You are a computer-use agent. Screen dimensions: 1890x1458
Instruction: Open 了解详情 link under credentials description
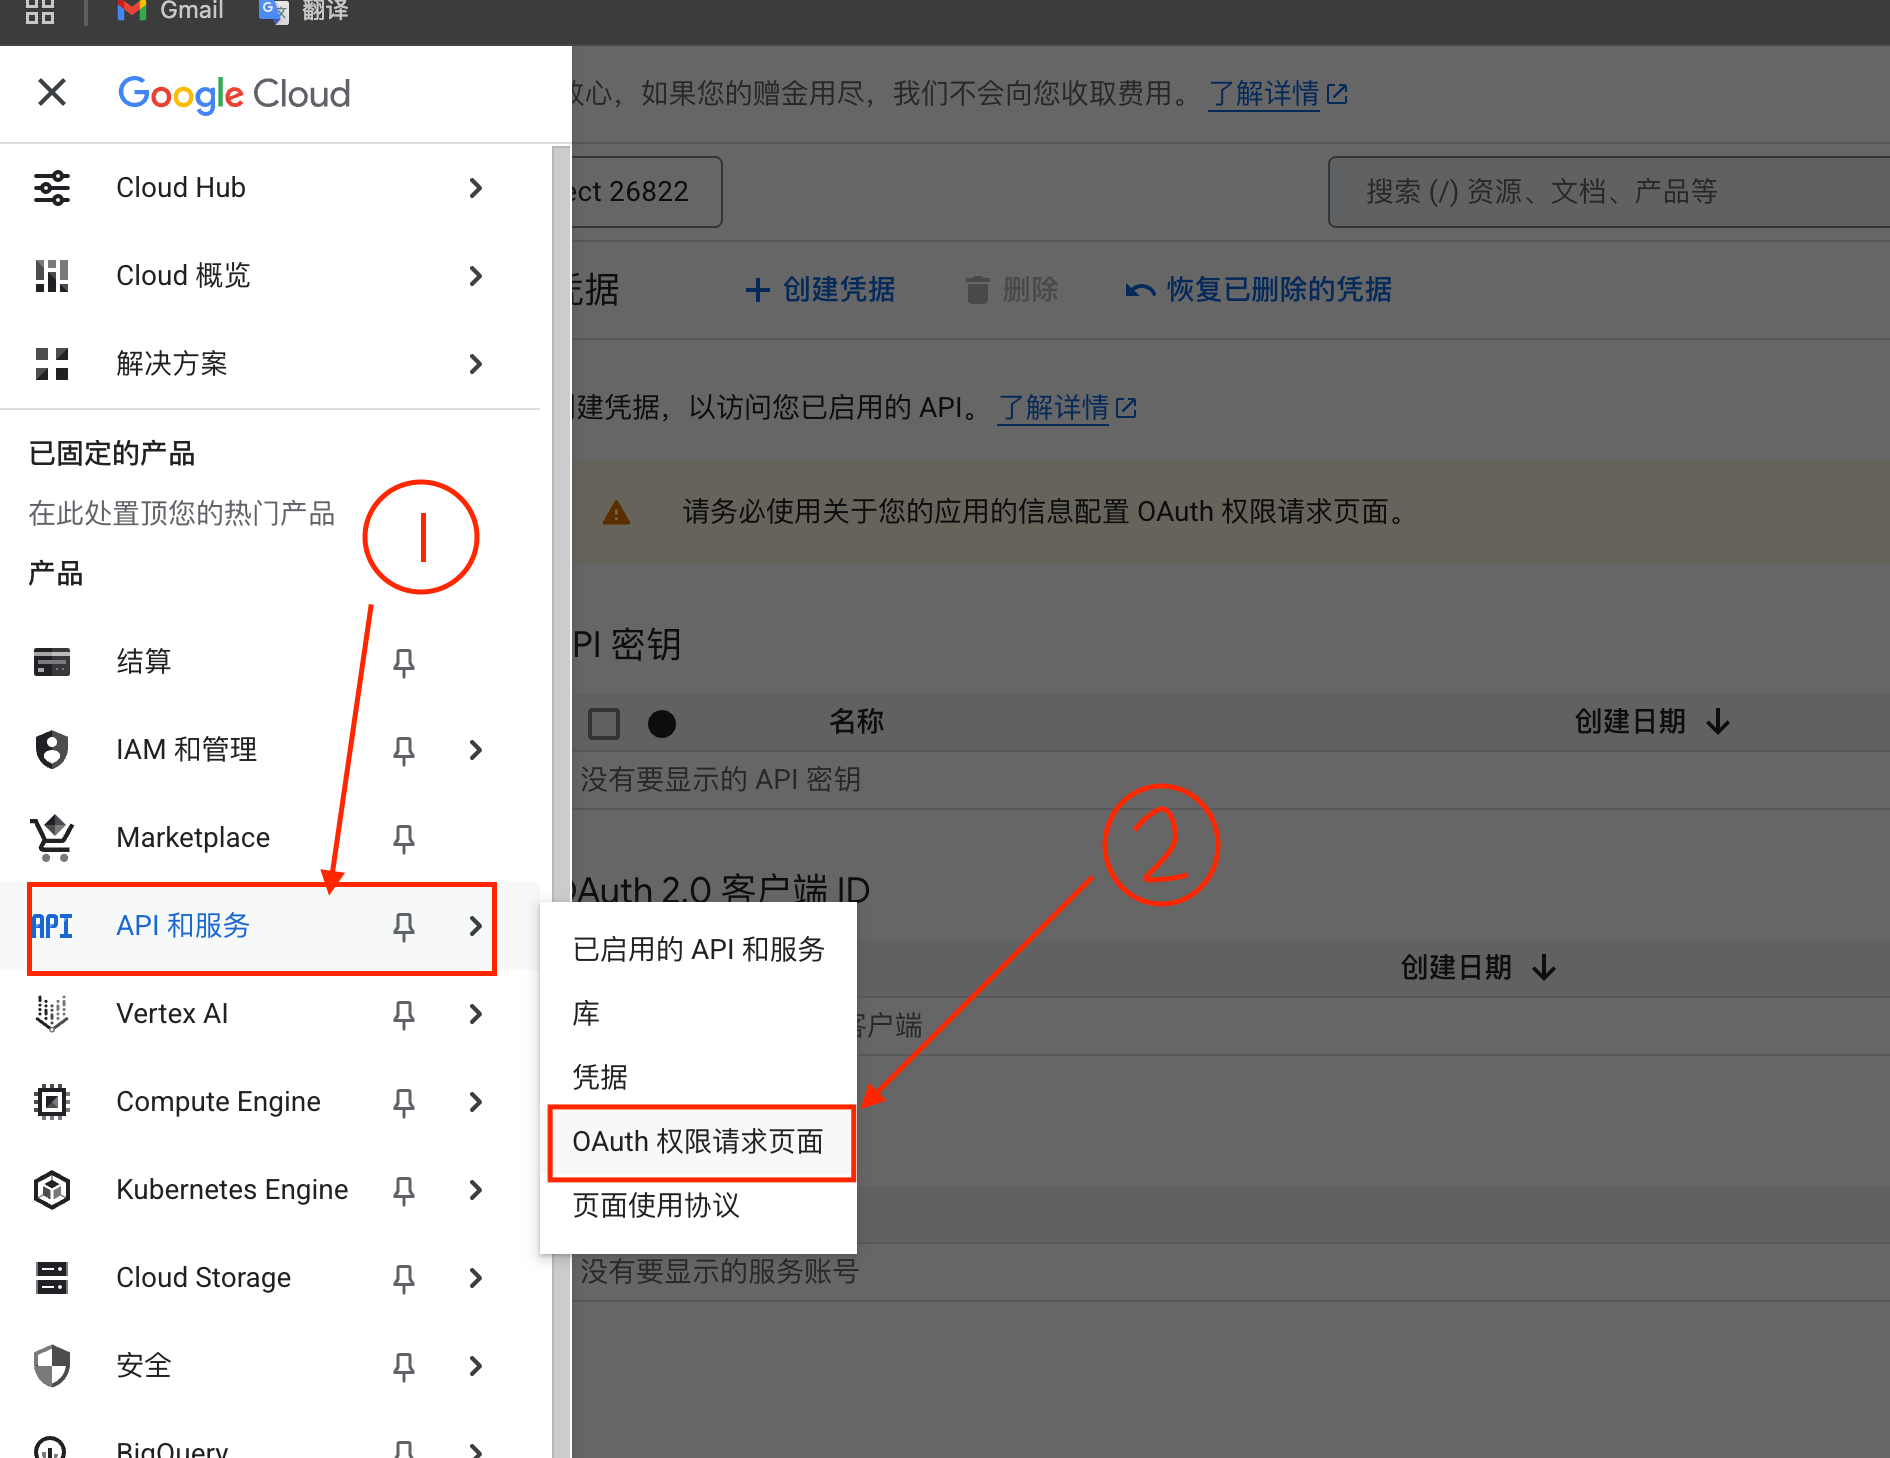click(x=1067, y=408)
